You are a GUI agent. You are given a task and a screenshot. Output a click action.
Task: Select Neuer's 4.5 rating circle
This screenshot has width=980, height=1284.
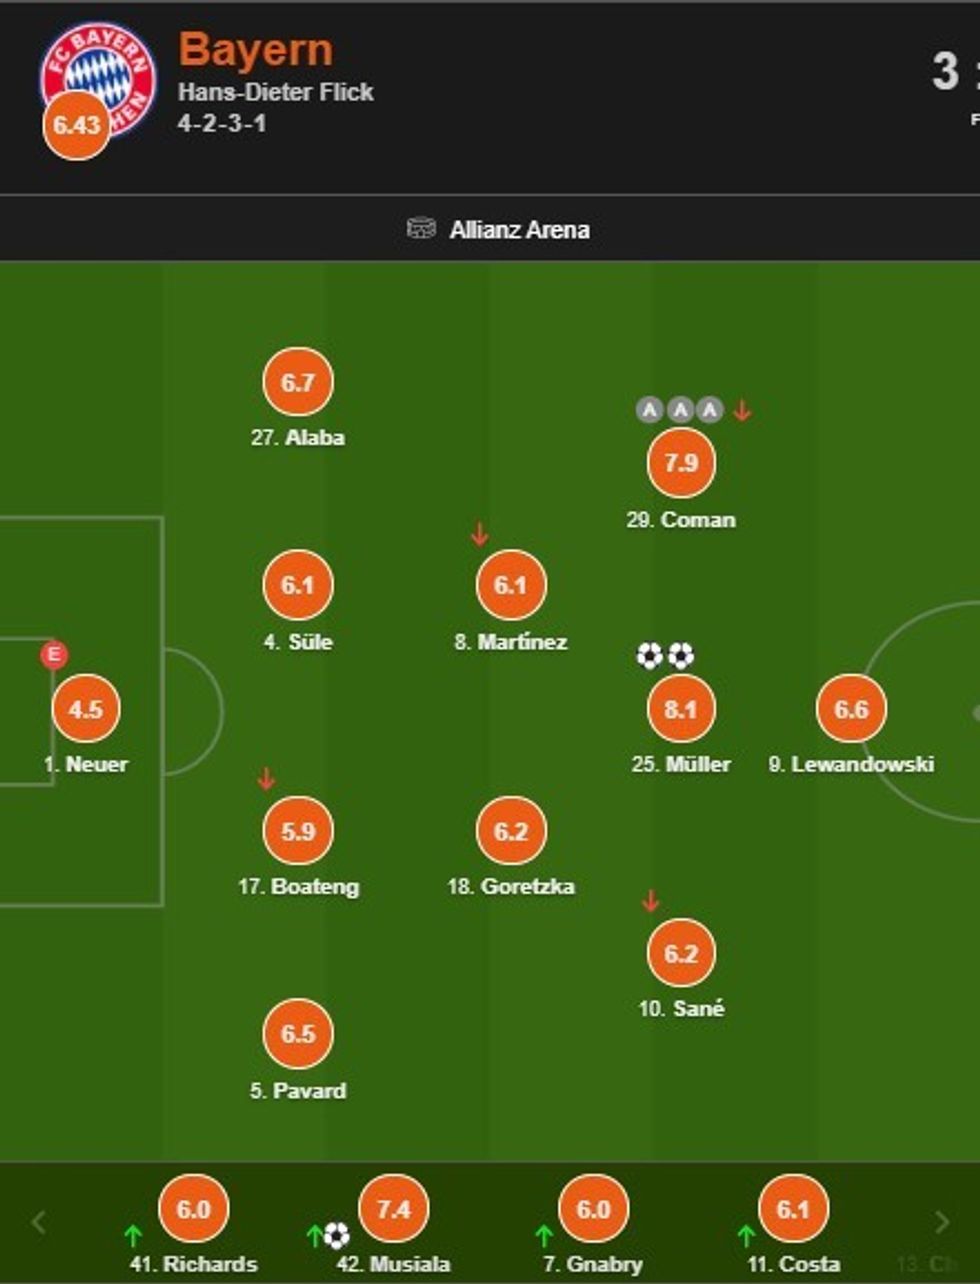coord(86,709)
